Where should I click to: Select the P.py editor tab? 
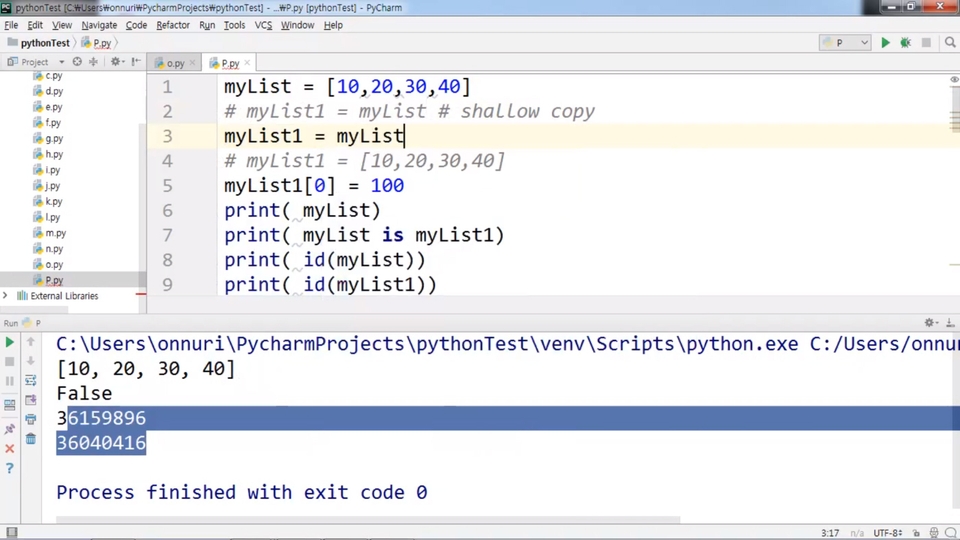[x=227, y=63]
